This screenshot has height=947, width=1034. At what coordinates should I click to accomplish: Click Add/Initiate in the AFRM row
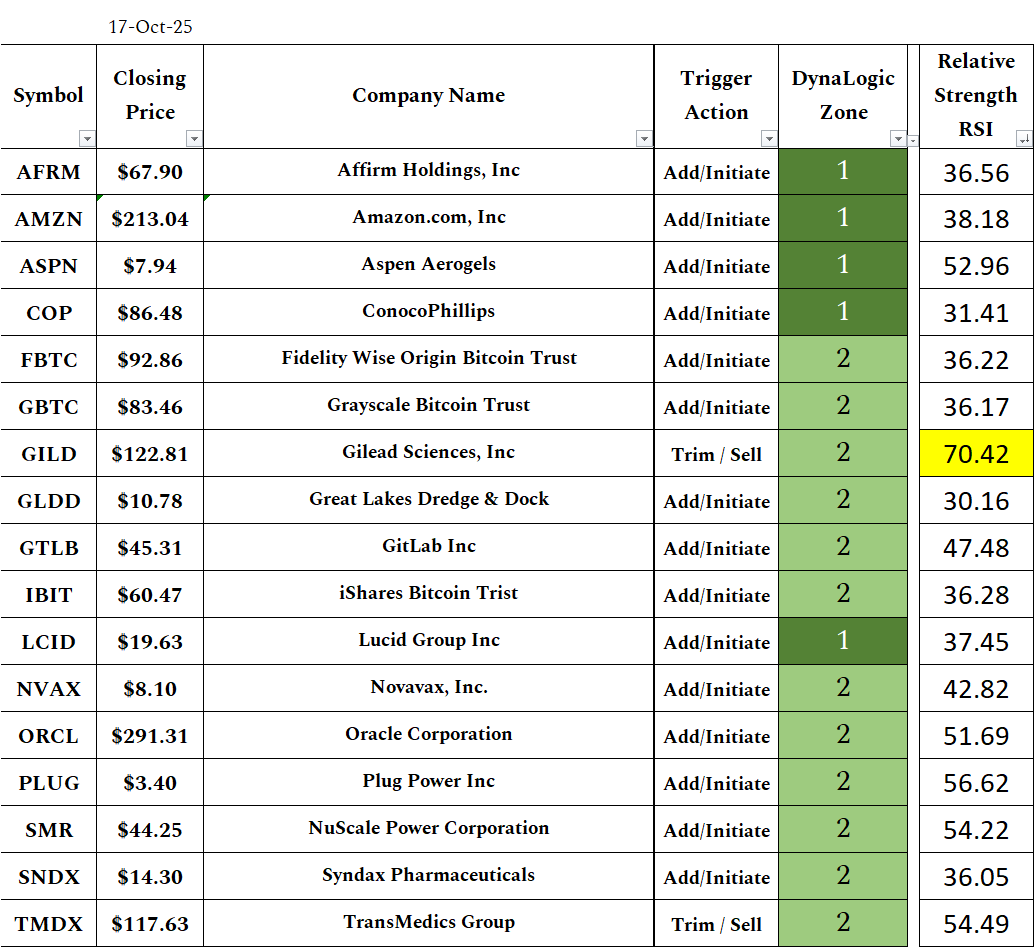coord(716,172)
